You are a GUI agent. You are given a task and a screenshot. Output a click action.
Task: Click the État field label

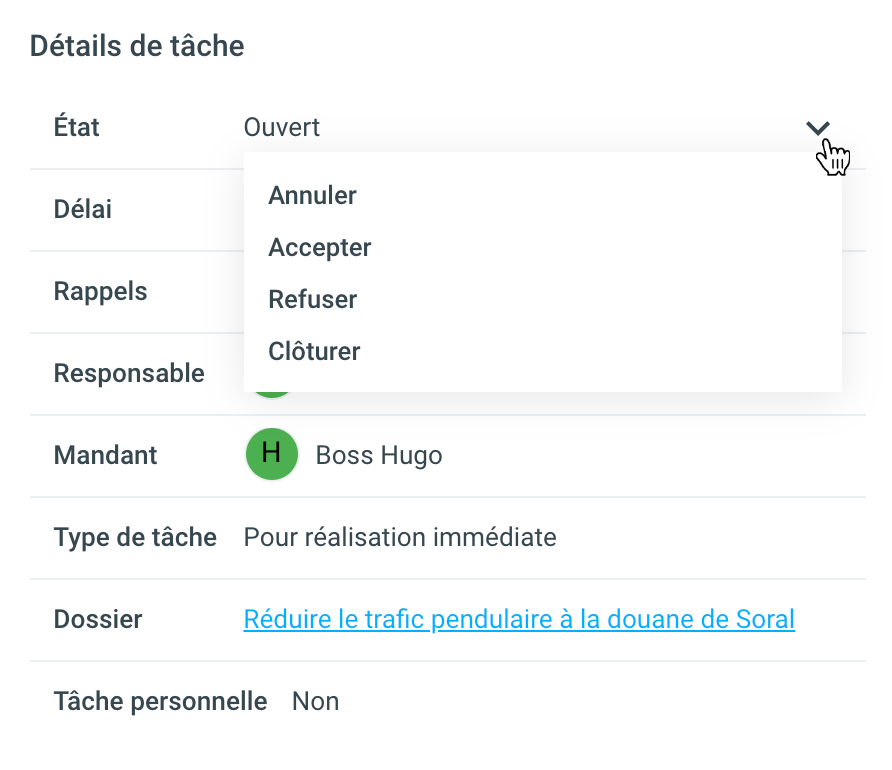[77, 128]
